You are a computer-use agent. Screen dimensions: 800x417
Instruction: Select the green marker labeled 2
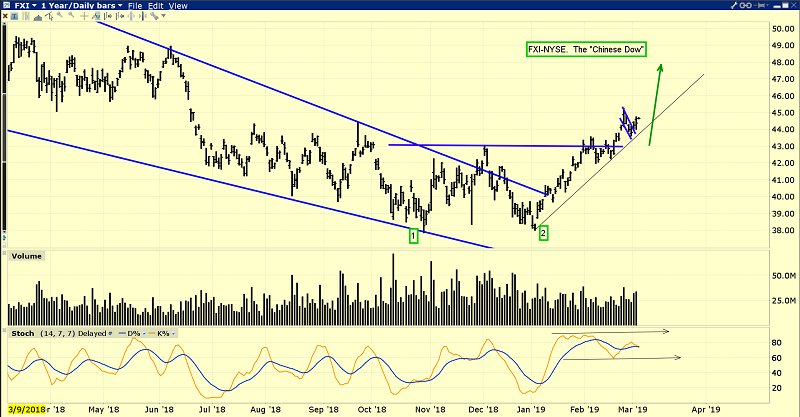(x=543, y=234)
